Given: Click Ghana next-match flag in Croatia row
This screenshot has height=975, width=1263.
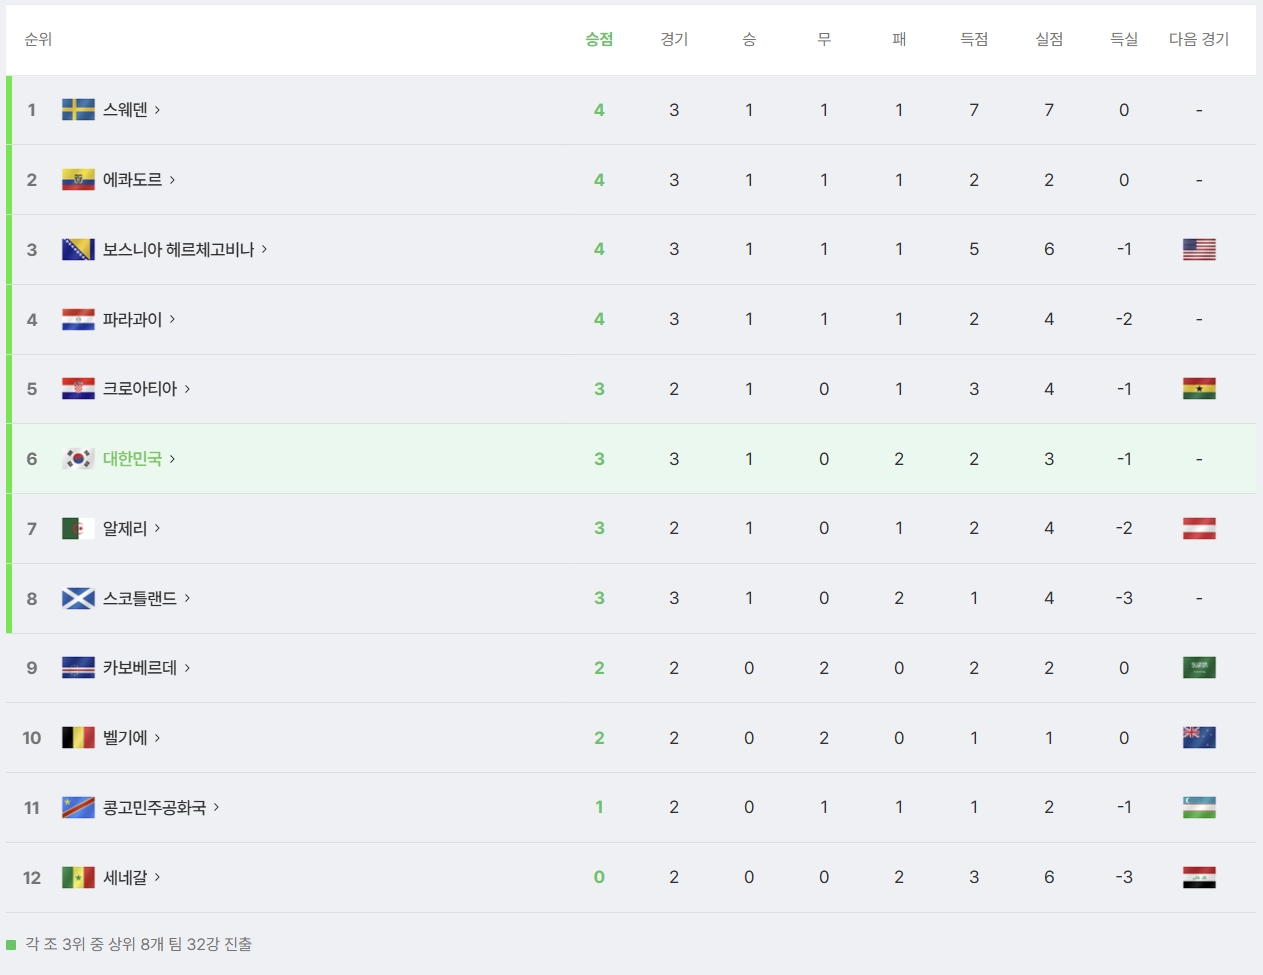Looking at the screenshot, I should point(1199,389).
